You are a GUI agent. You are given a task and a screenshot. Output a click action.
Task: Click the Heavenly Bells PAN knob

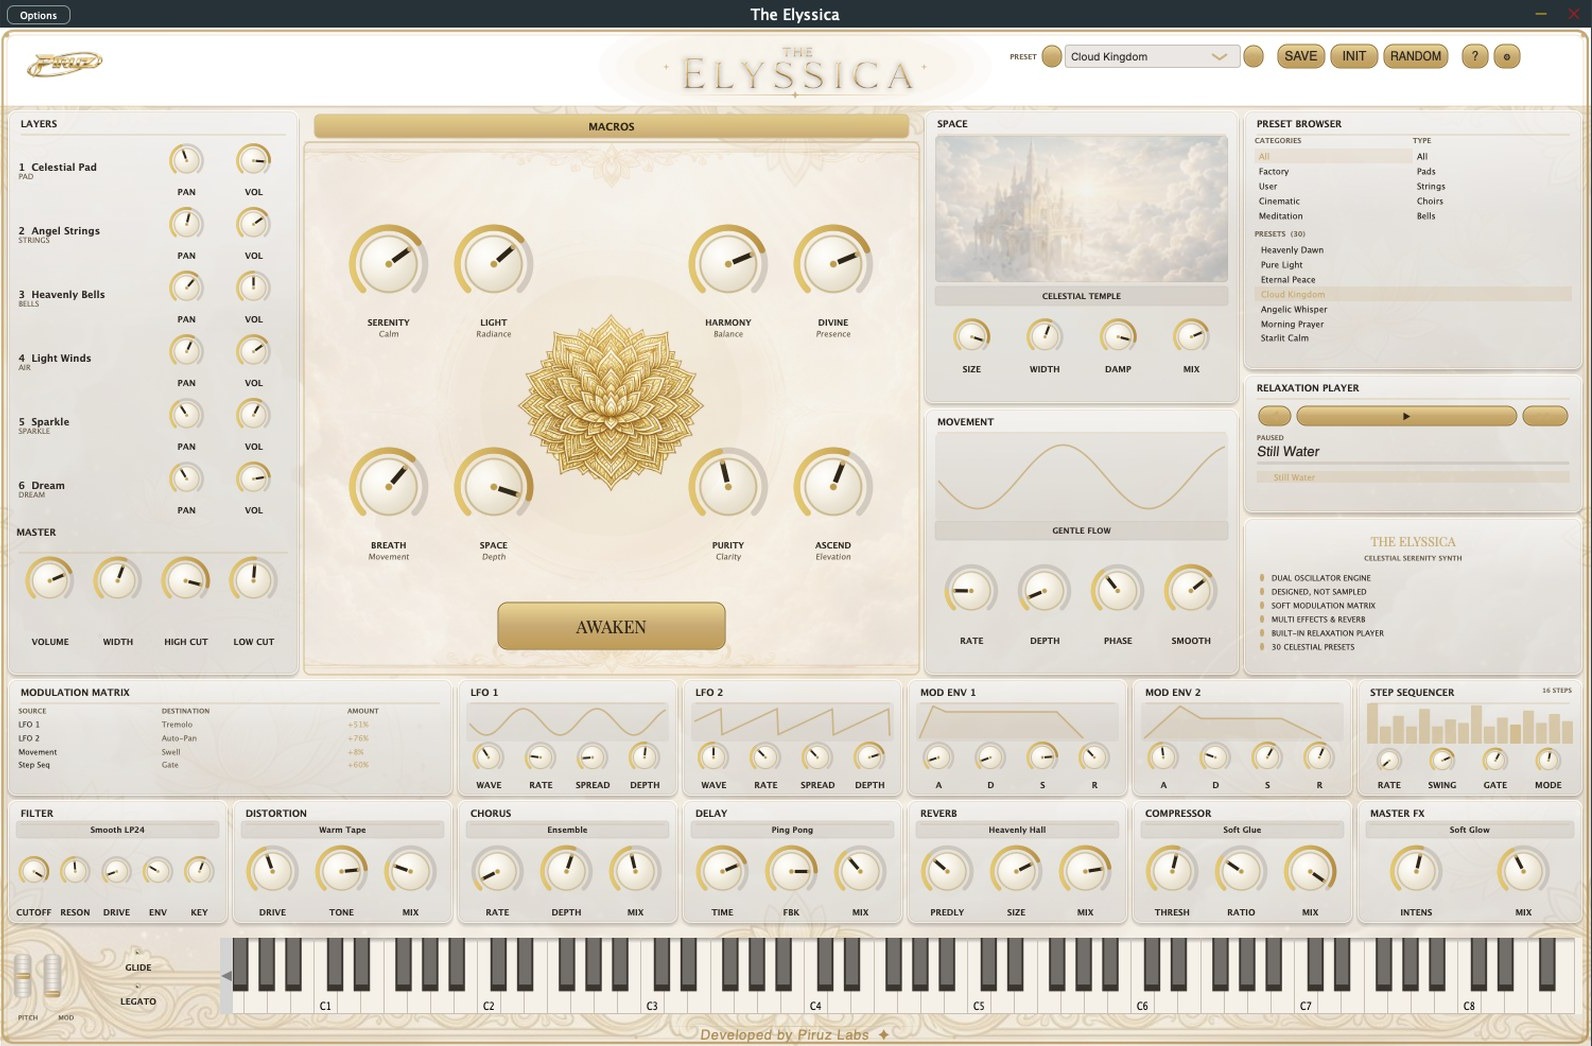pyautogui.click(x=186, y=288)
